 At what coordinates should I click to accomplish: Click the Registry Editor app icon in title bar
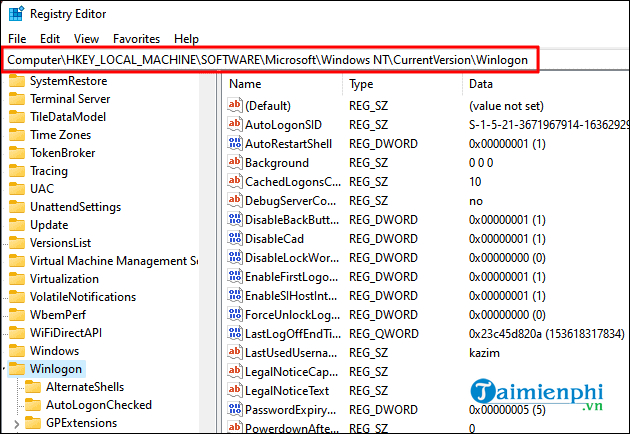pyautogui.click(x=16, y=14)
